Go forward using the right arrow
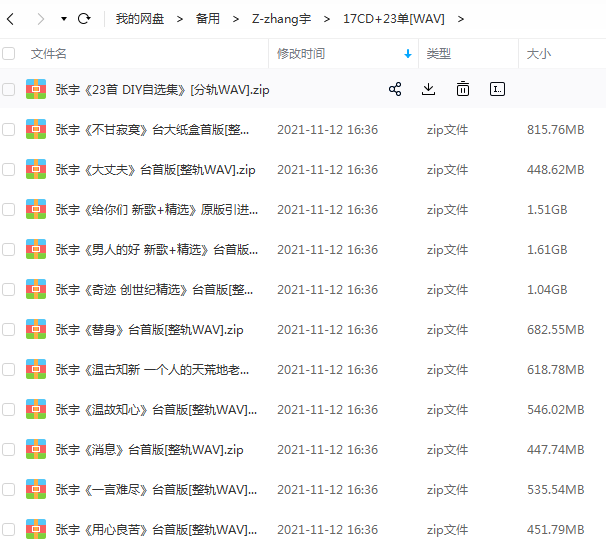Image resolution: width=606 pixels, height=548 pixels. point(40,19)
